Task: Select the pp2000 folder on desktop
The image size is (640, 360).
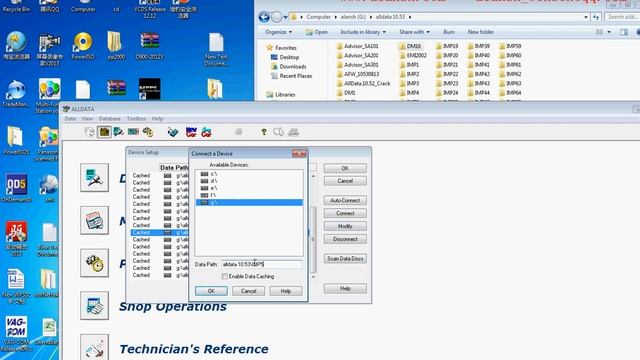Action: pos(116,46)
